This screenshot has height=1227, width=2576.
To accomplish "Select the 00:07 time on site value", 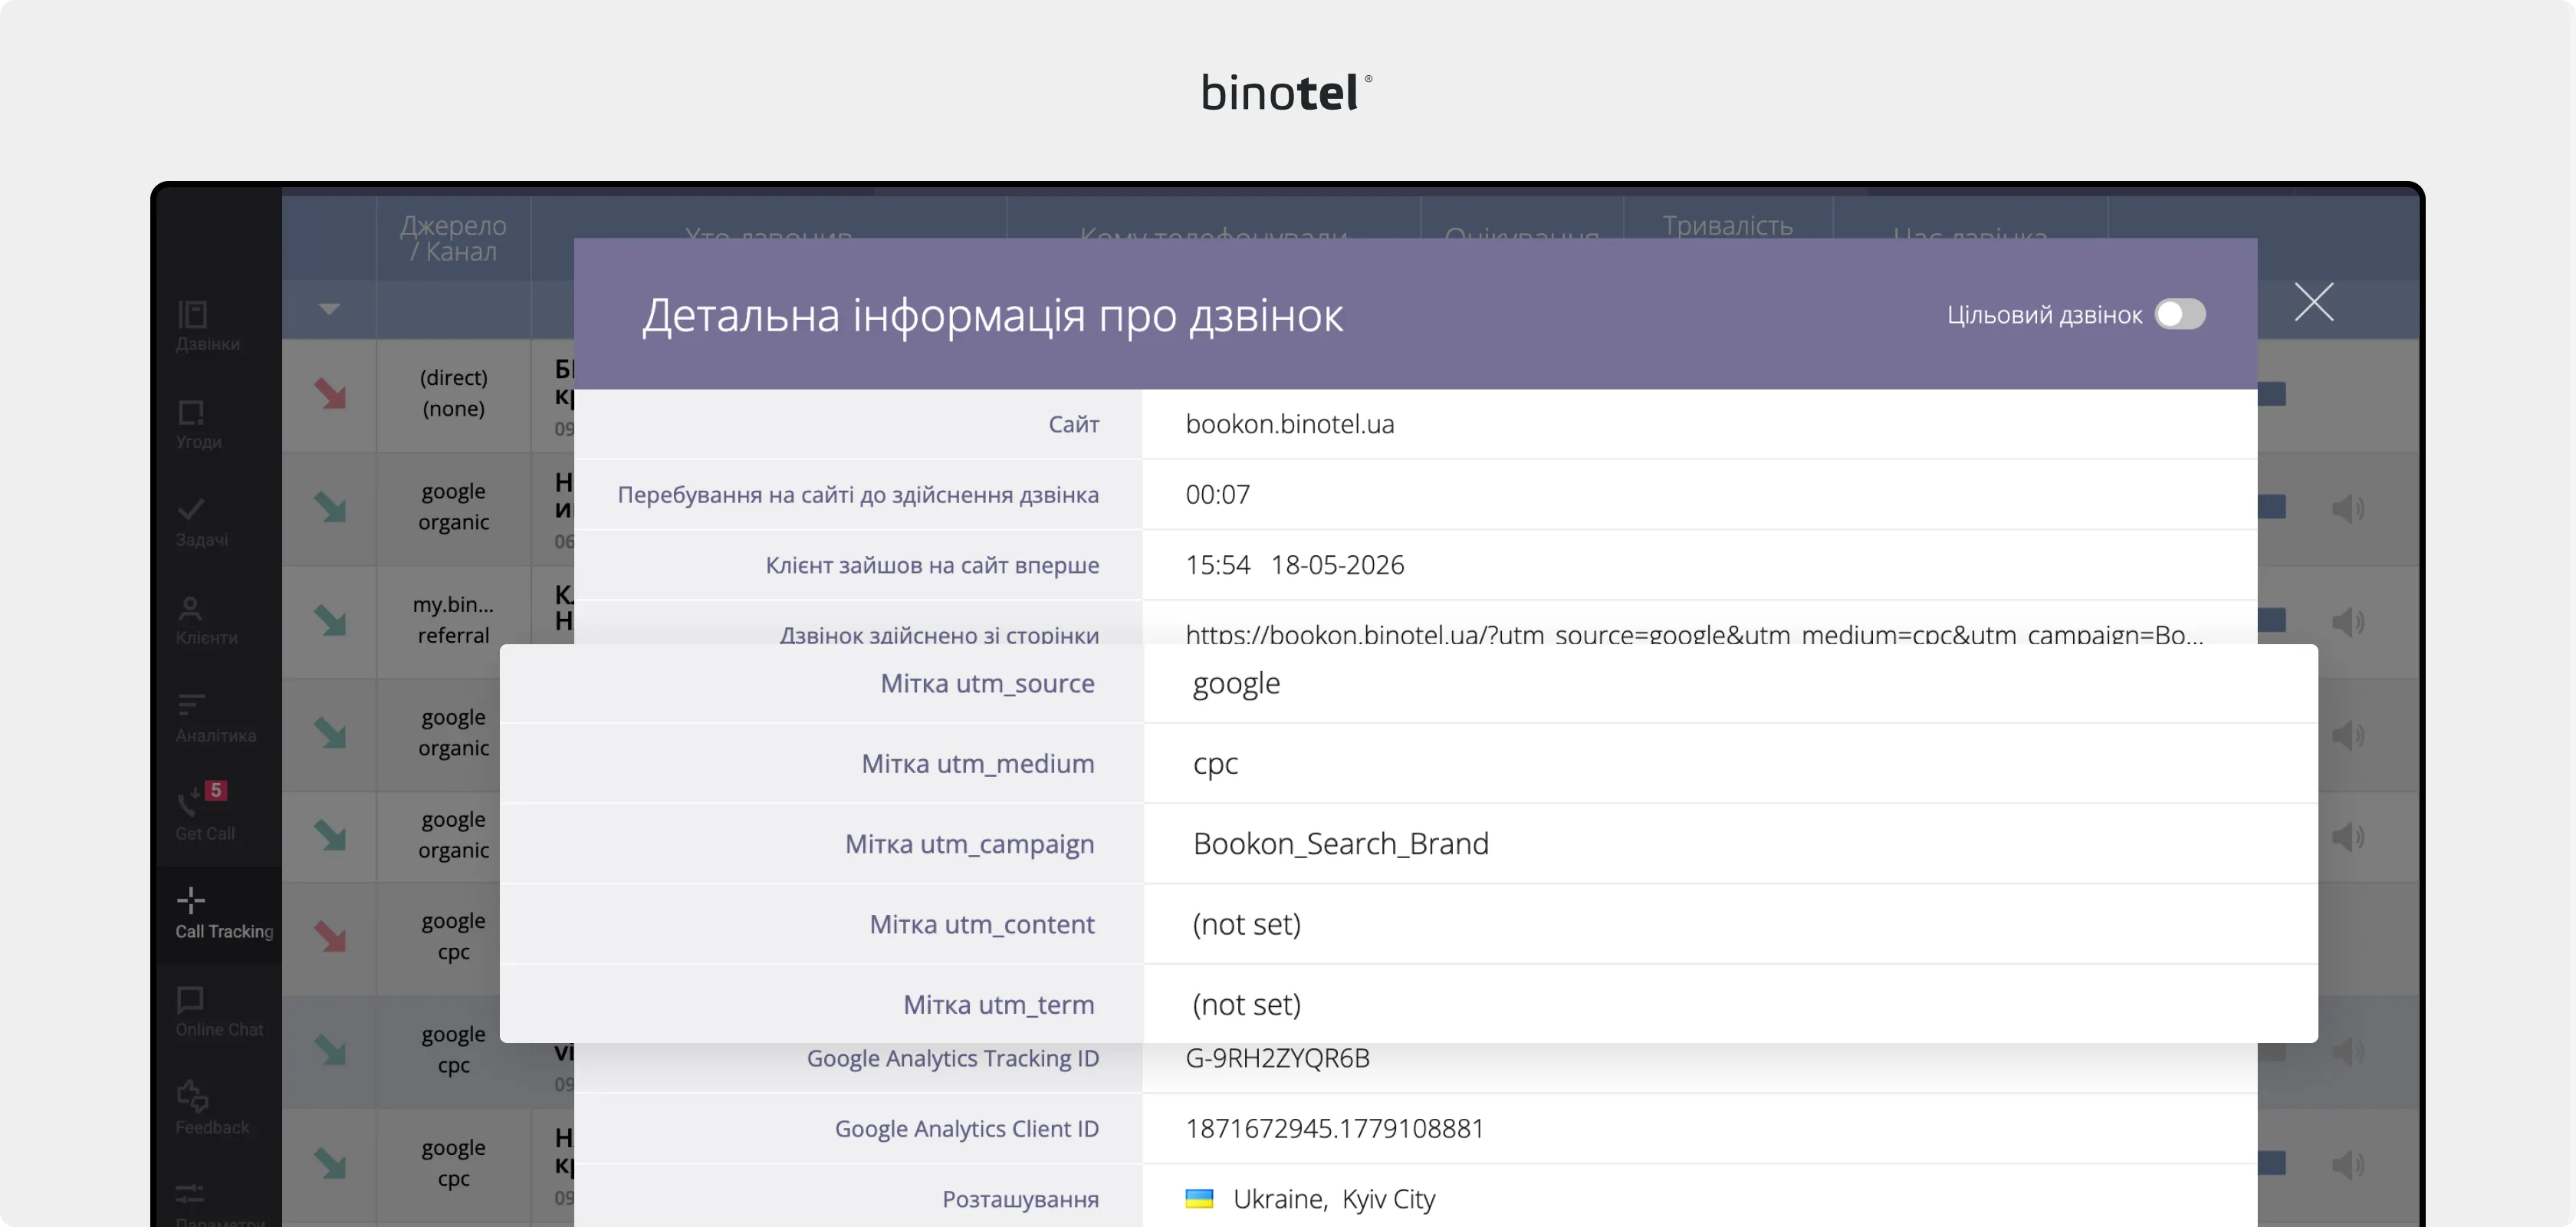I will 1217,494.
